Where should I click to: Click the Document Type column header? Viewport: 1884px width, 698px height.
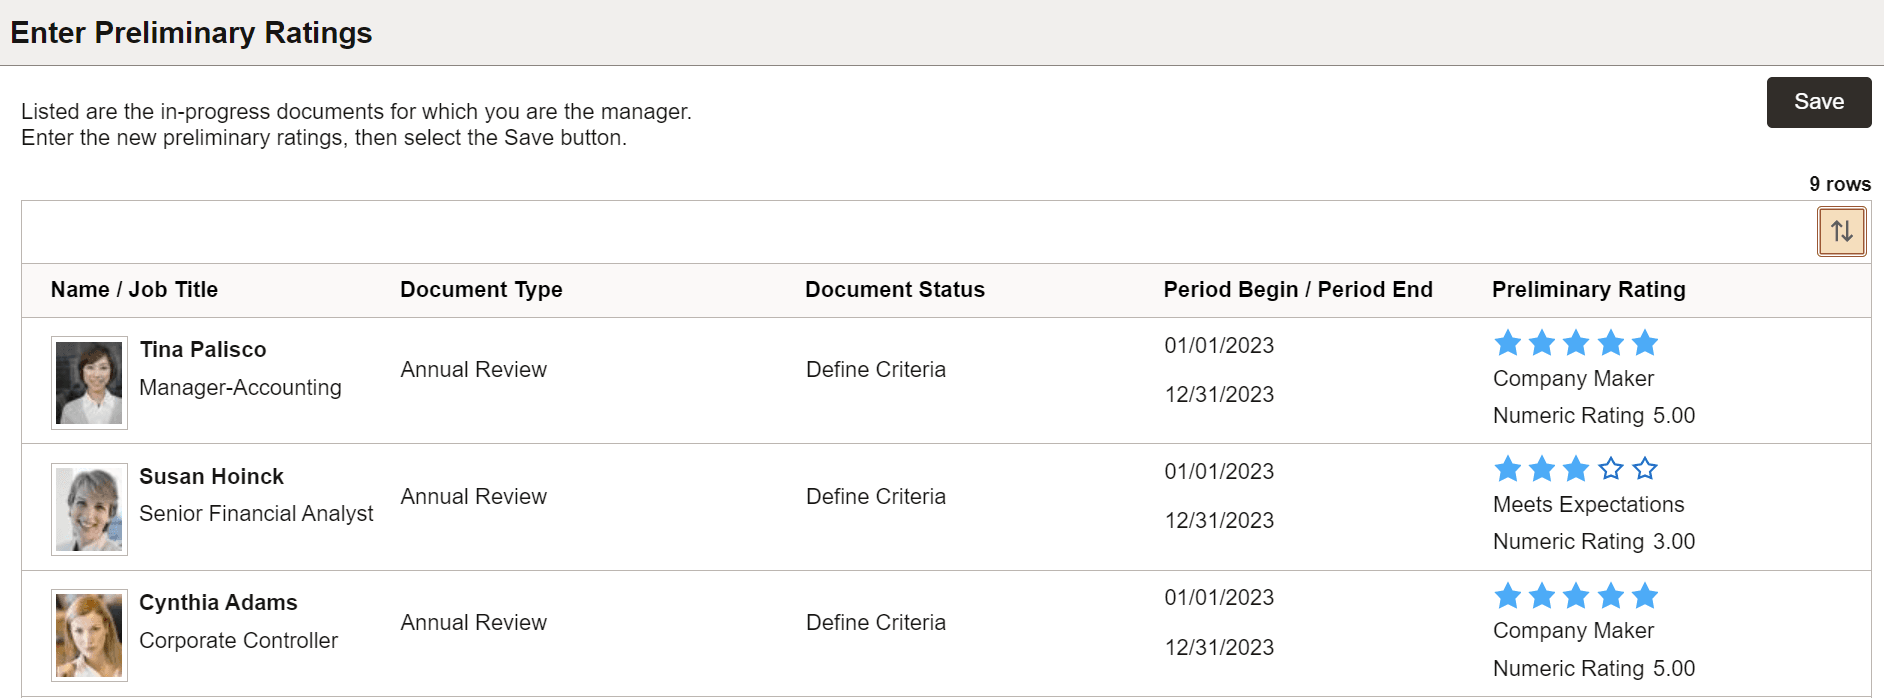(481, 290)
